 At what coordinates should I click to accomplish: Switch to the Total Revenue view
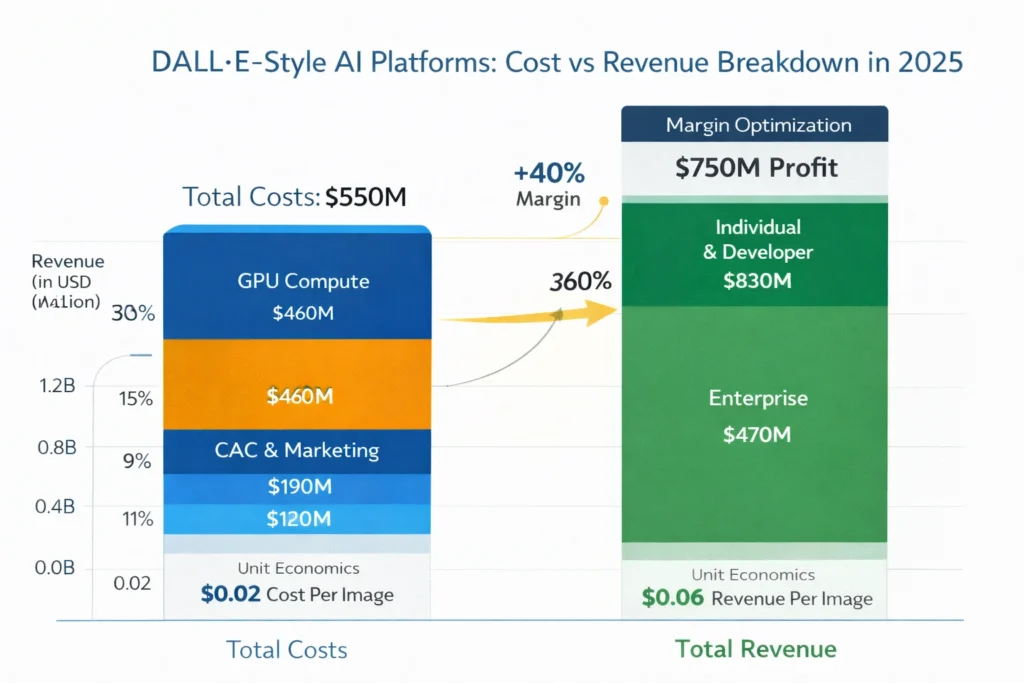pos(756,648)
